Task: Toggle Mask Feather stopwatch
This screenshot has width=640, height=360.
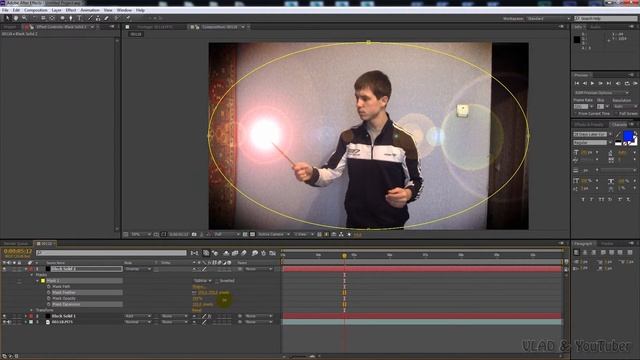Action: [x=49, y=293]
